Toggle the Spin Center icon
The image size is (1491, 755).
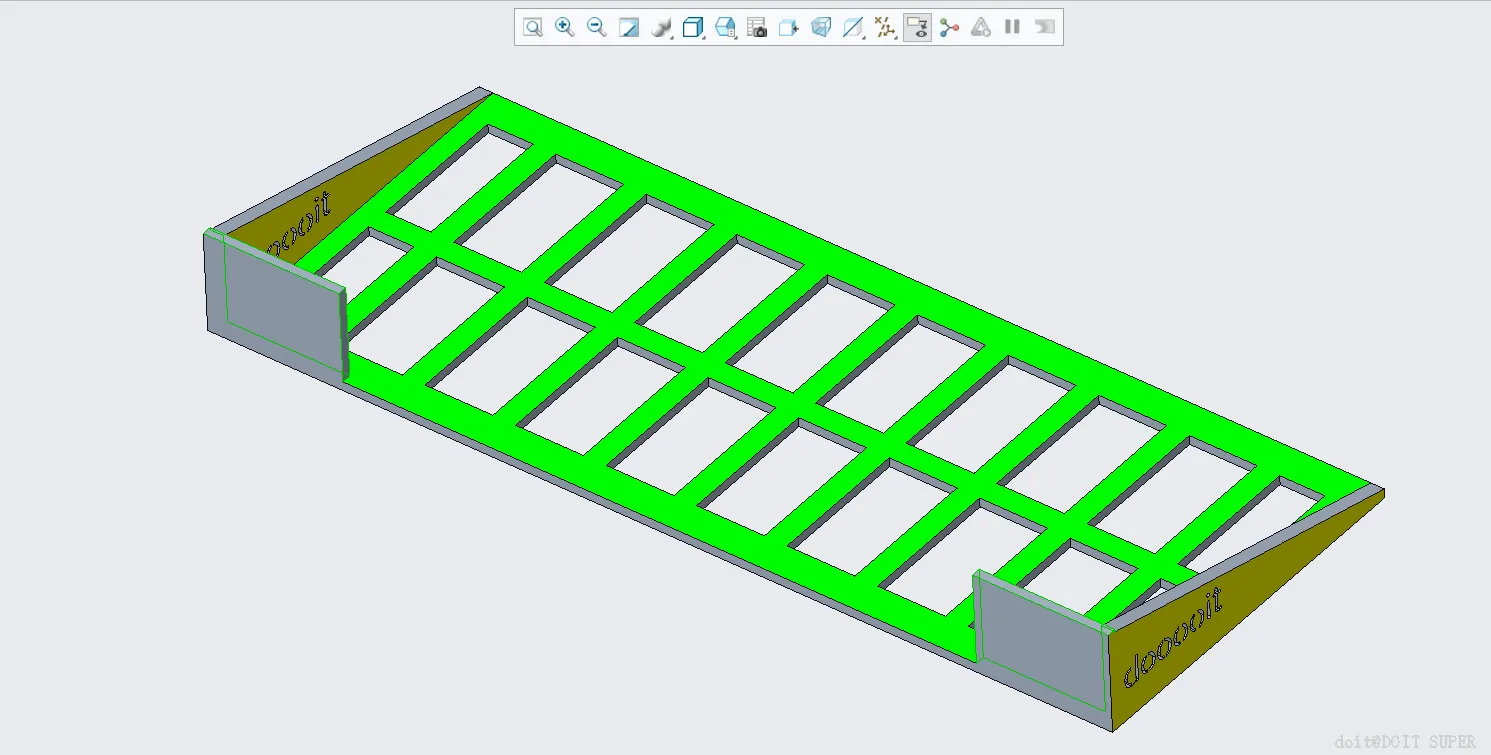click(x=949, y=27)
